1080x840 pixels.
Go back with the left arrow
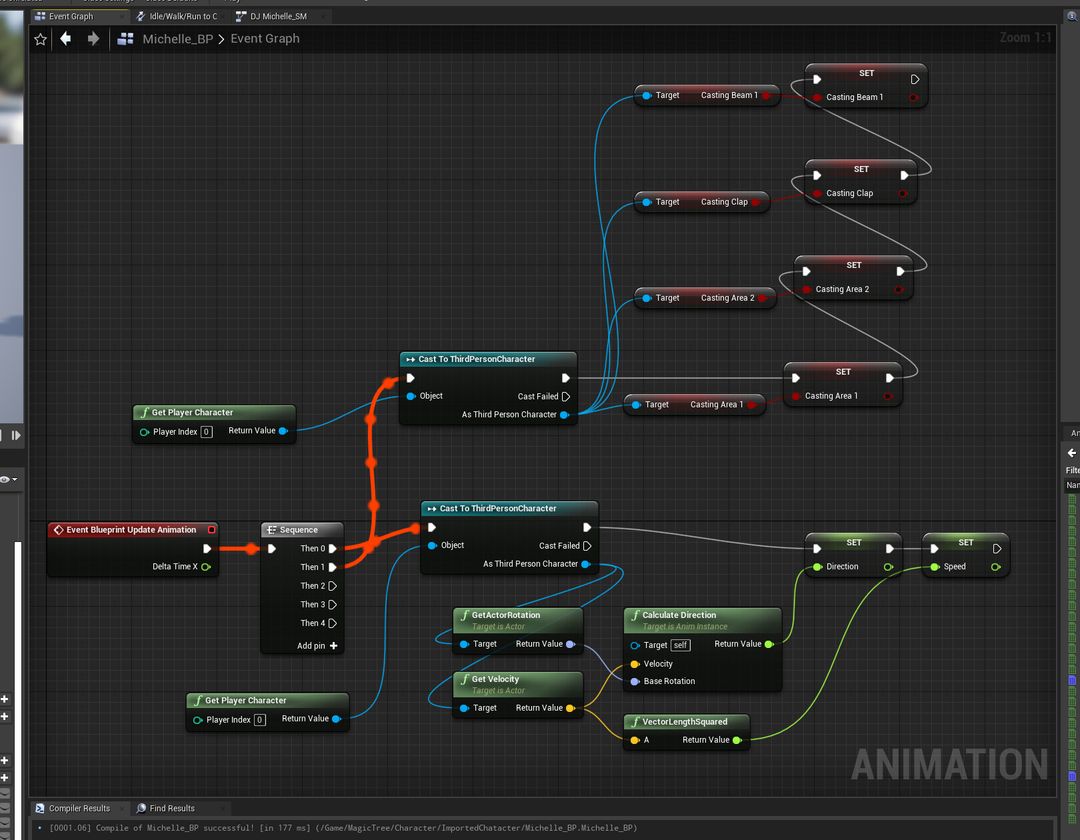click(x=65, y=39)
